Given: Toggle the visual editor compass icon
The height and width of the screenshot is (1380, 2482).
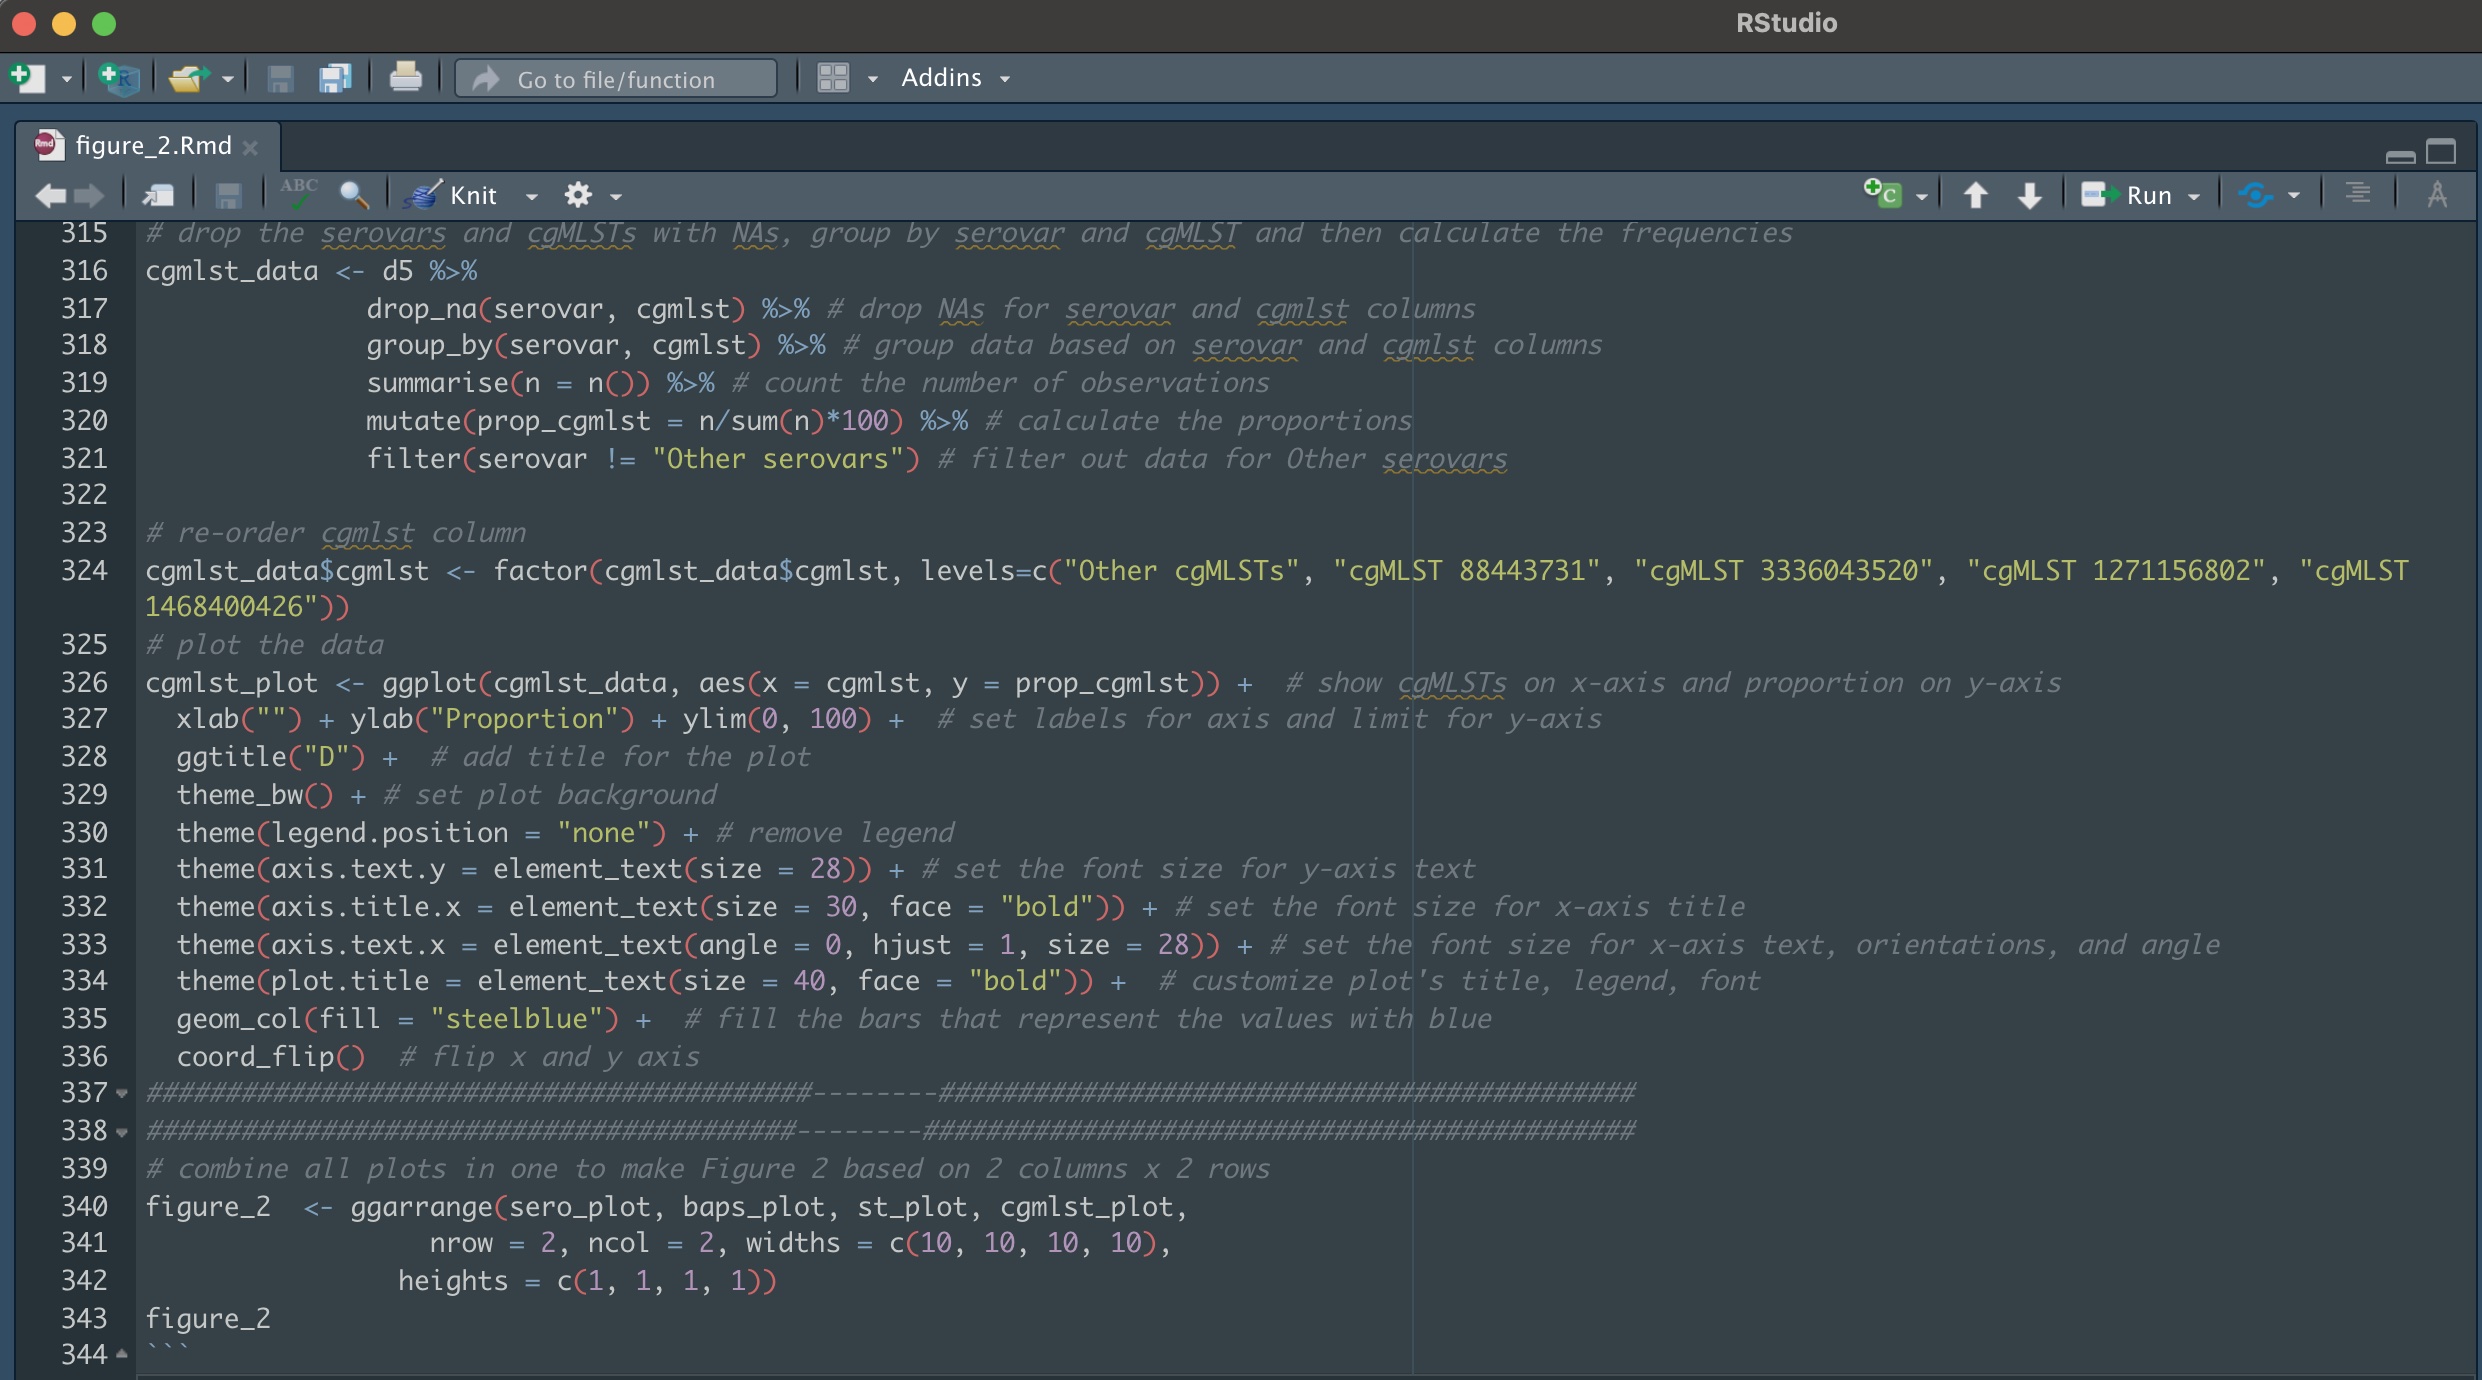Looking at the screenshot, I should (x=2437, y=194).
